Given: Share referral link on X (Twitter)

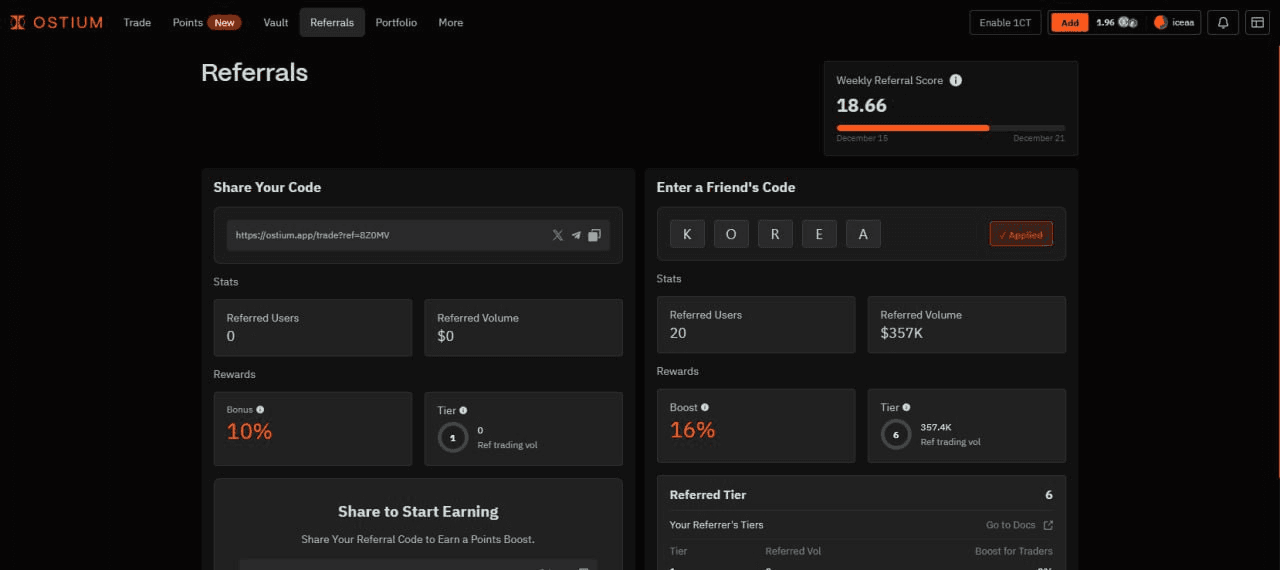Looking at the screenshot, I should (557, 235).
